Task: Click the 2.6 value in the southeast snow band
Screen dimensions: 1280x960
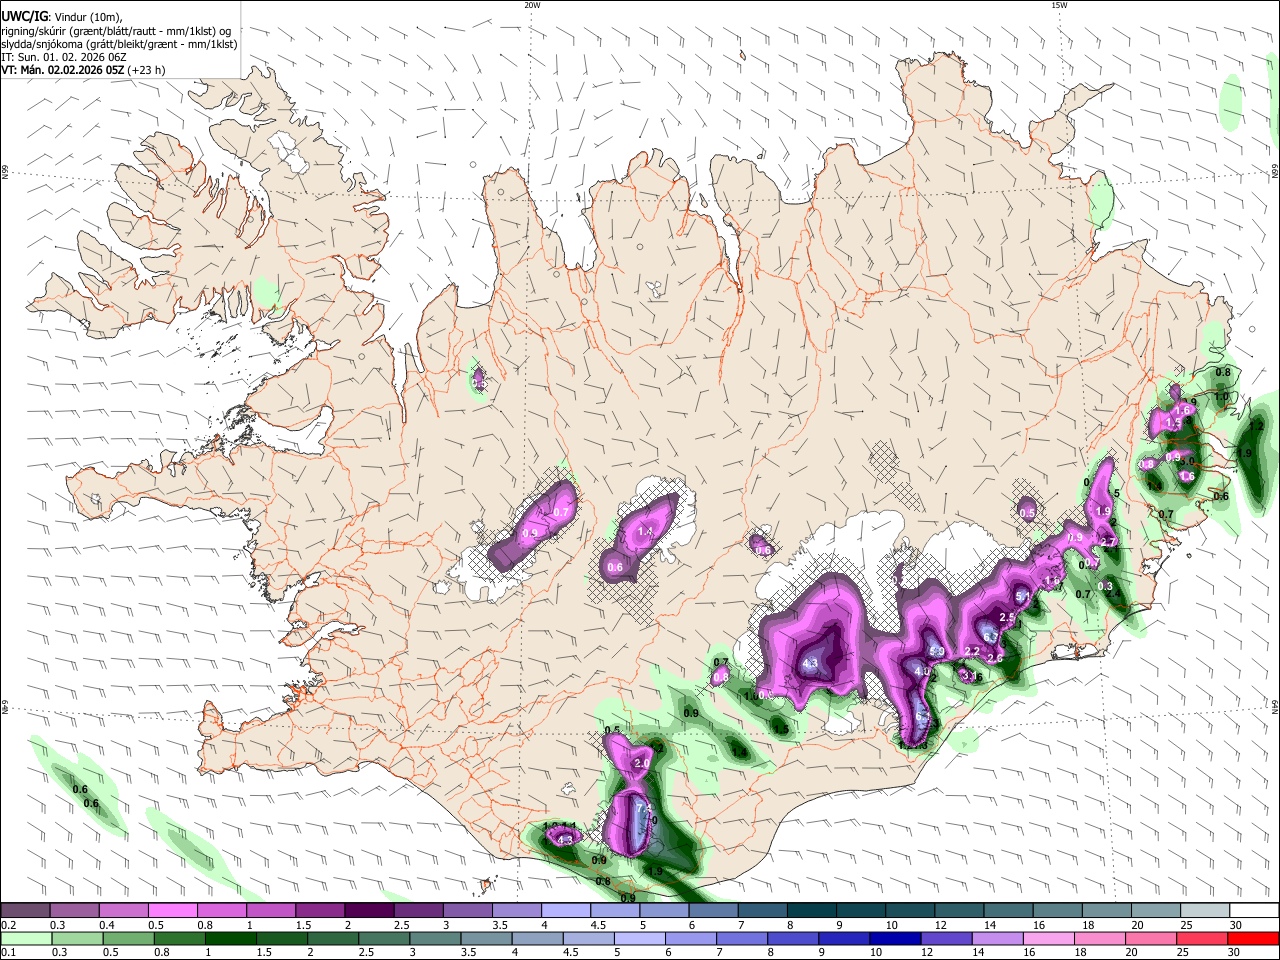Action: 995,658
